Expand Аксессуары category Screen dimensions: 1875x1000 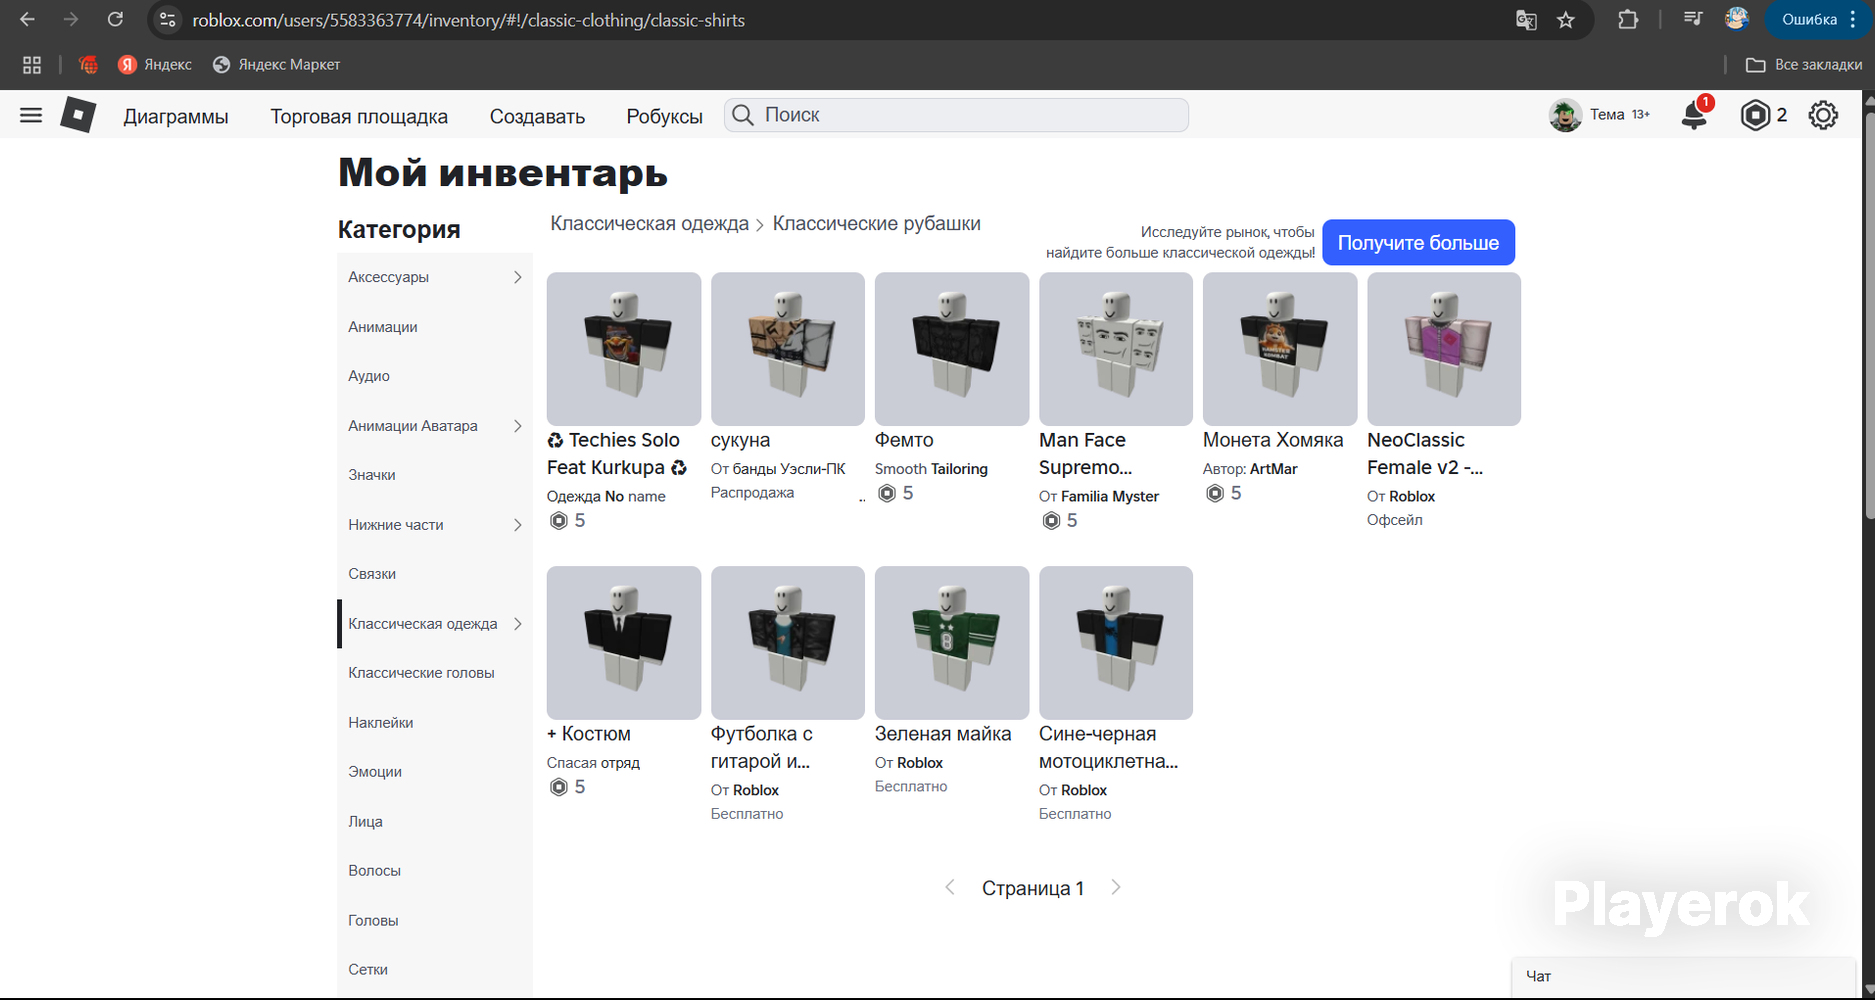point(435,277)
